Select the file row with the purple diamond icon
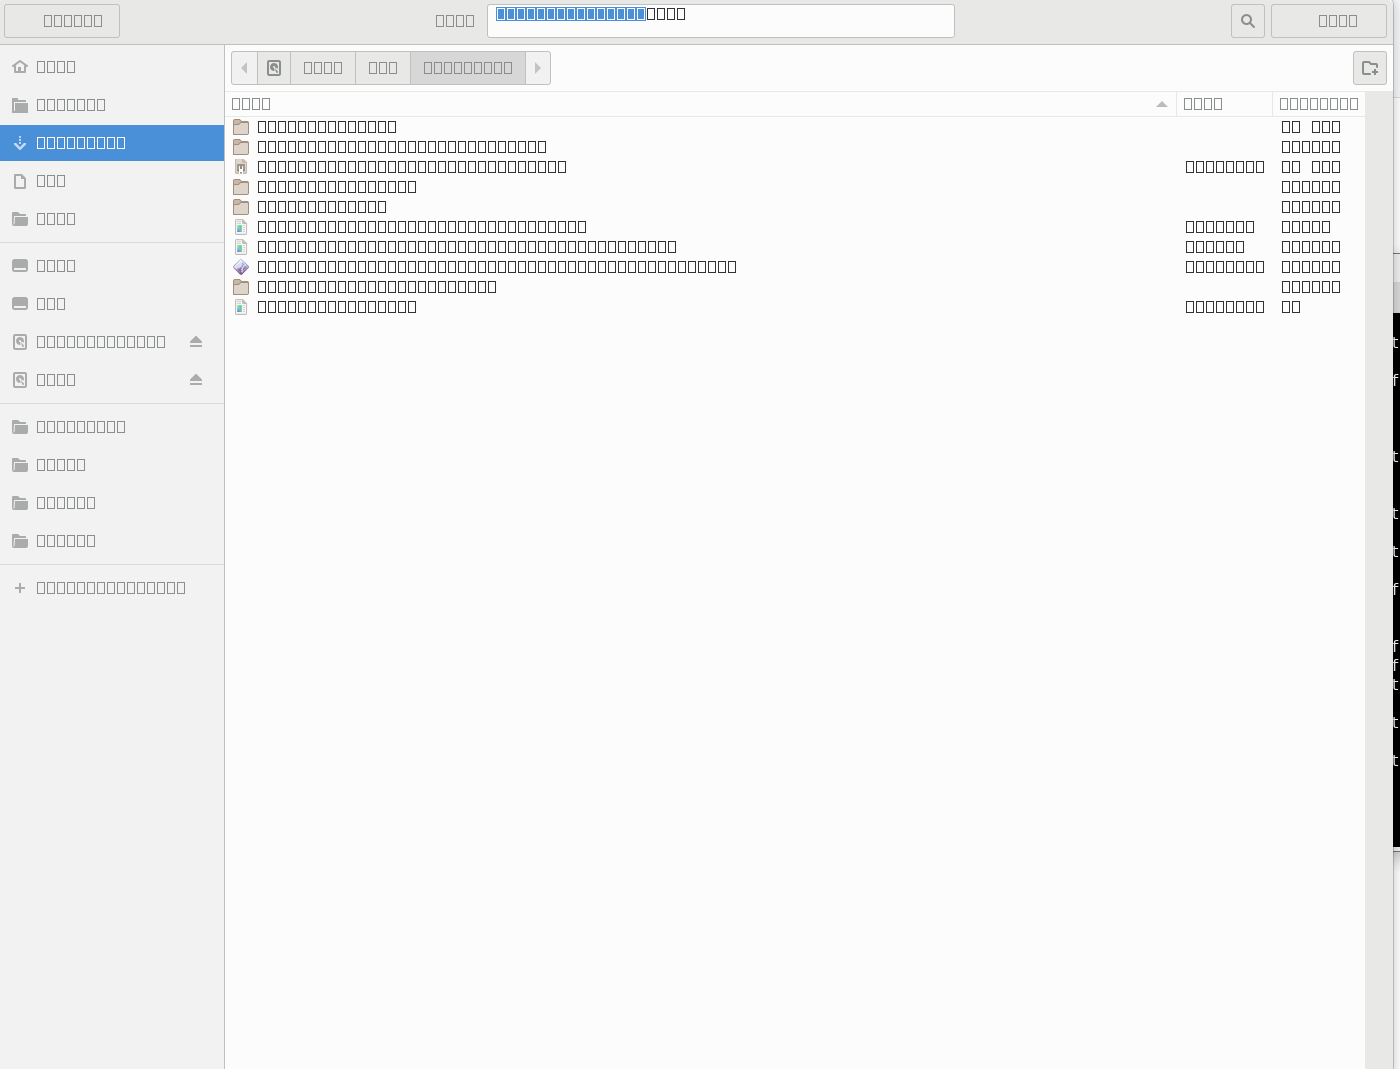This screenshot has height=1069, width=1400. tap(795, 267)
